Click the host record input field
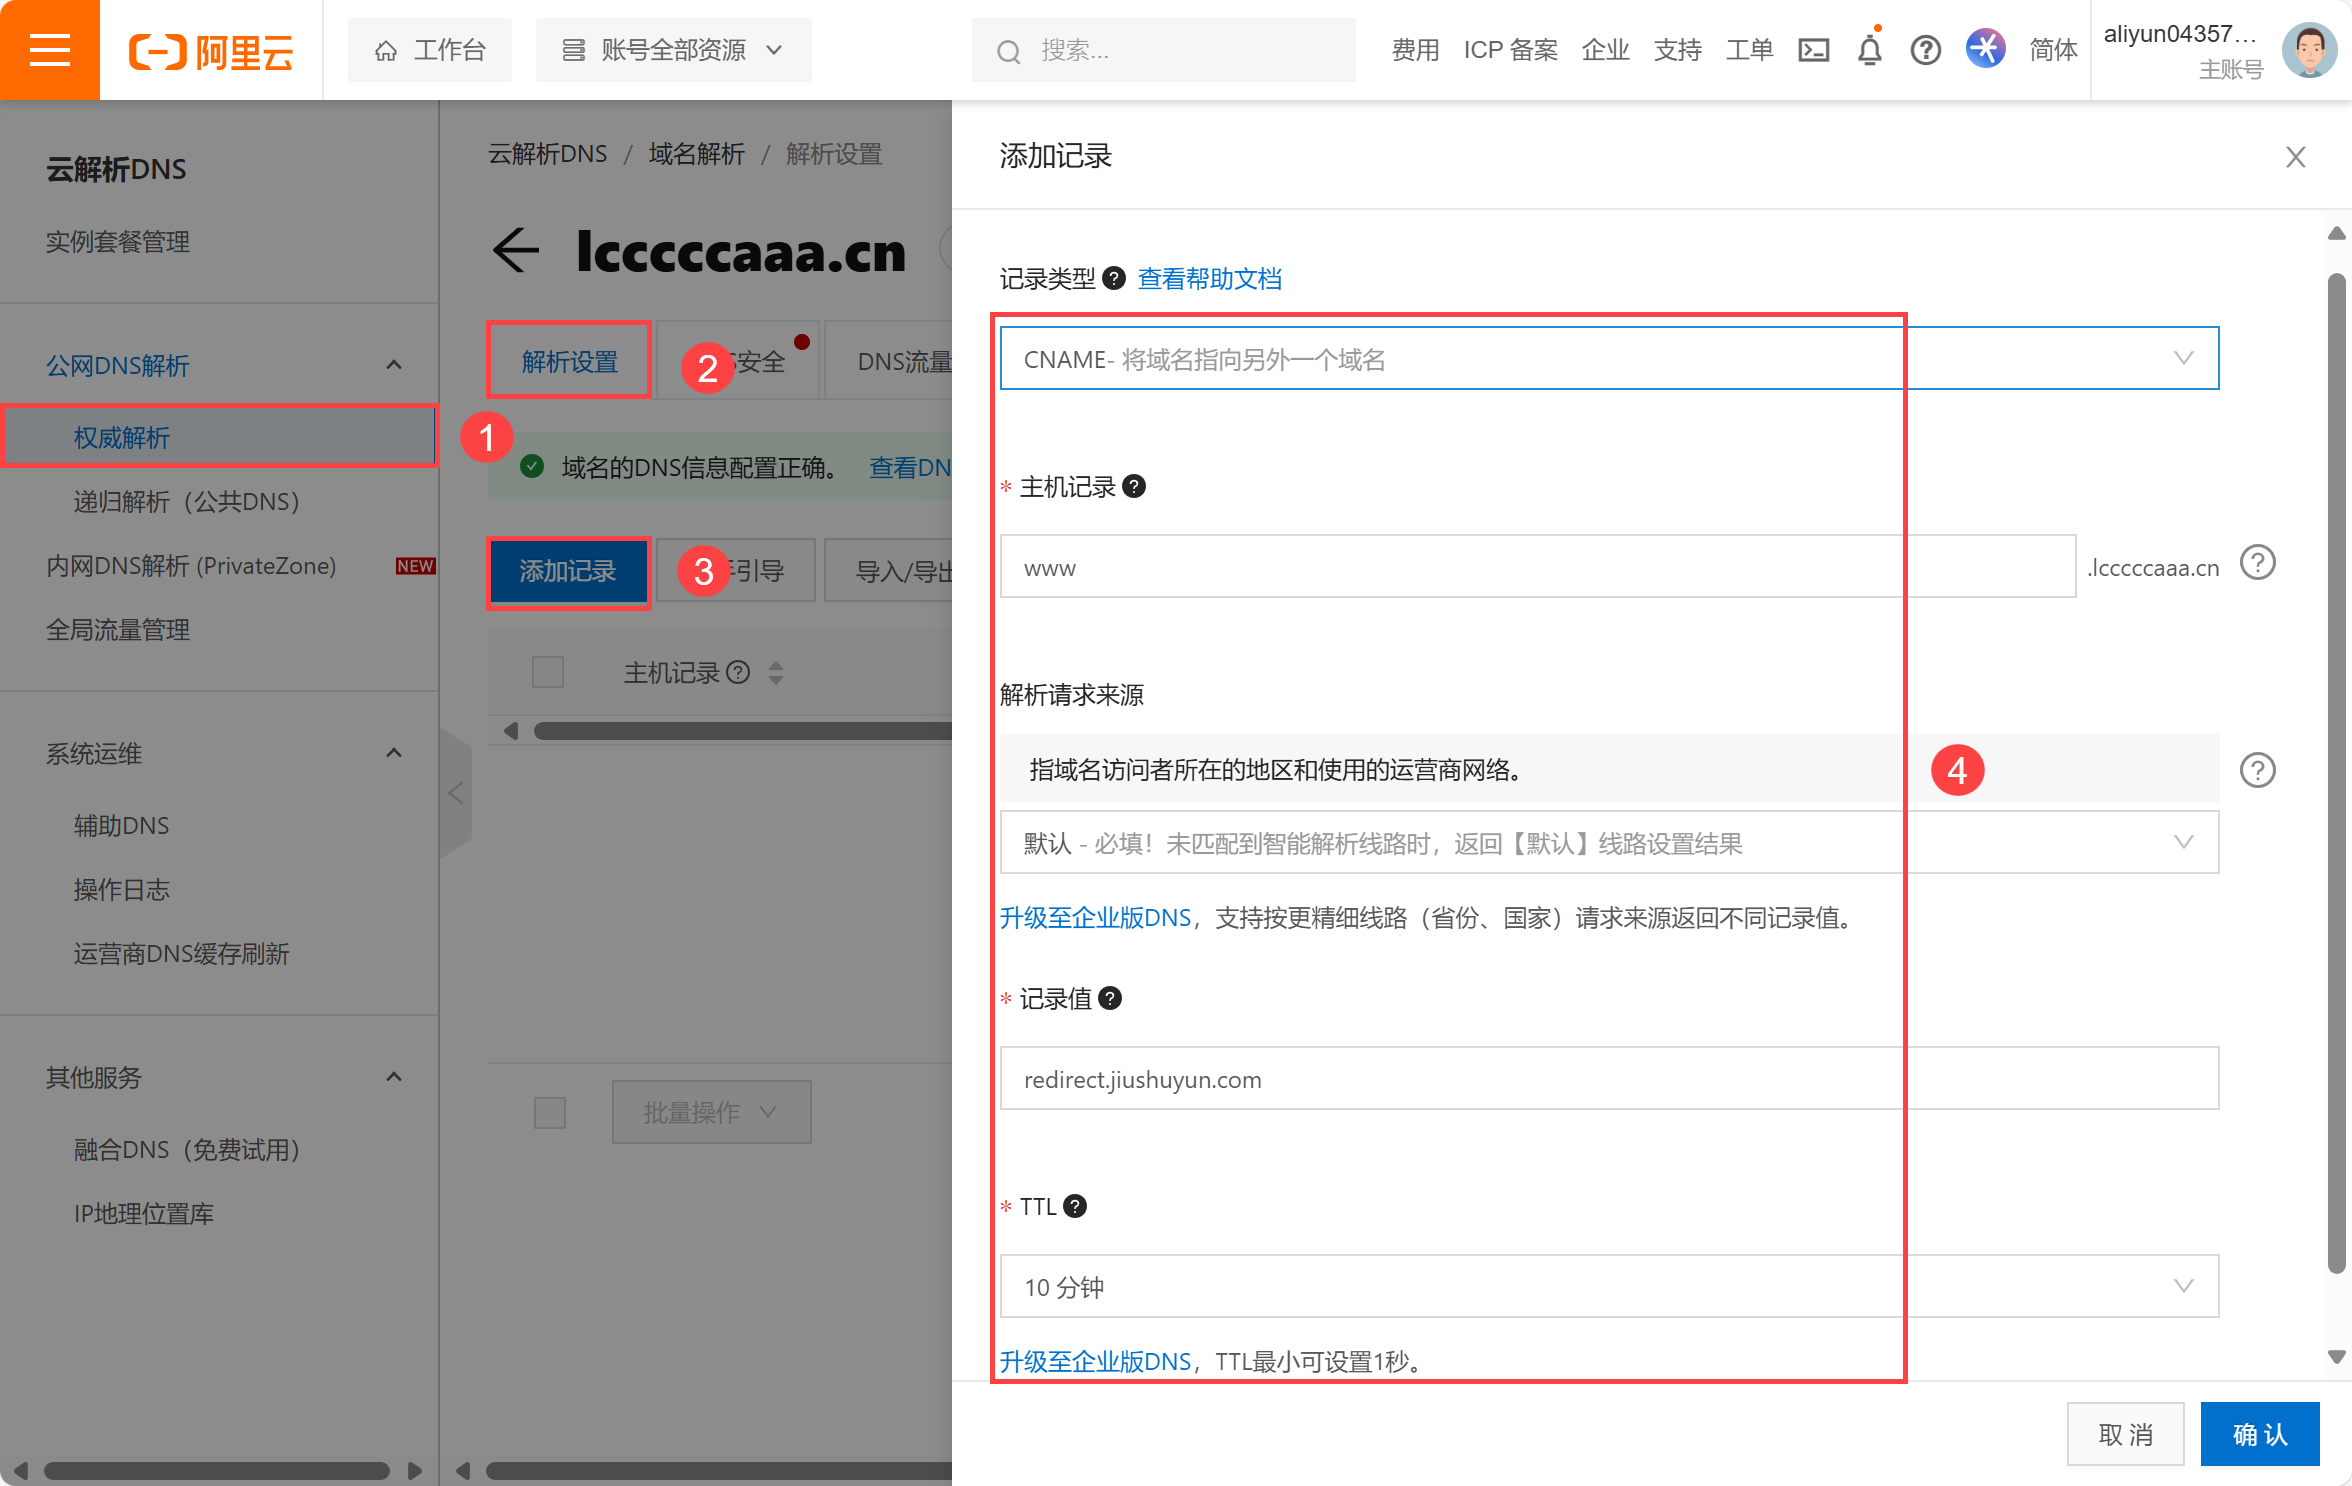This screenshot has width=2352, height=1486. tap(1538, 566)
